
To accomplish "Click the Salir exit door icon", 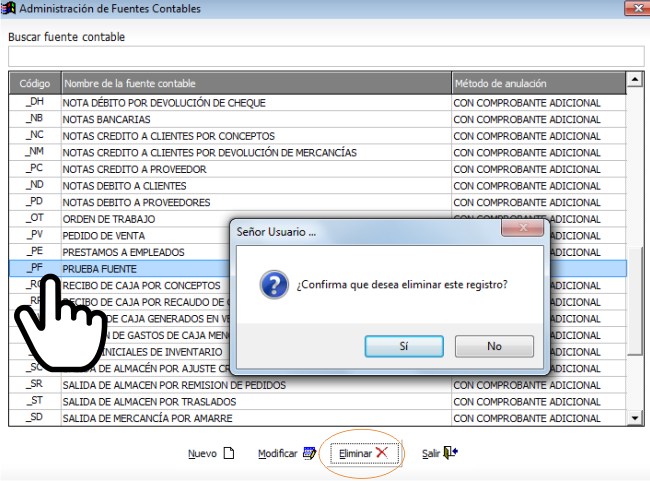I will point(450,452).
